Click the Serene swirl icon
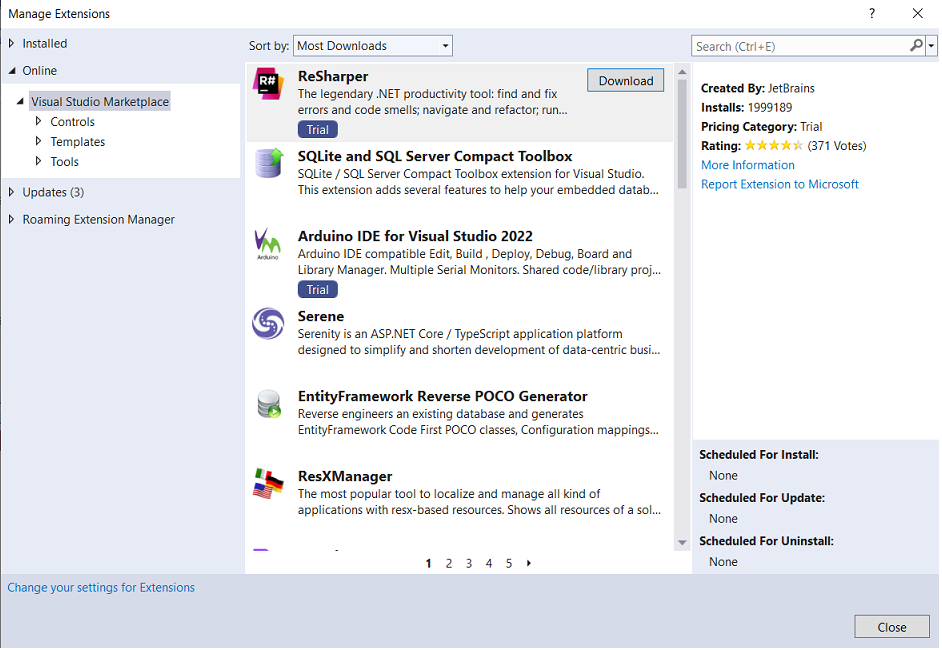Screen dimensions: 942x650 268,323
